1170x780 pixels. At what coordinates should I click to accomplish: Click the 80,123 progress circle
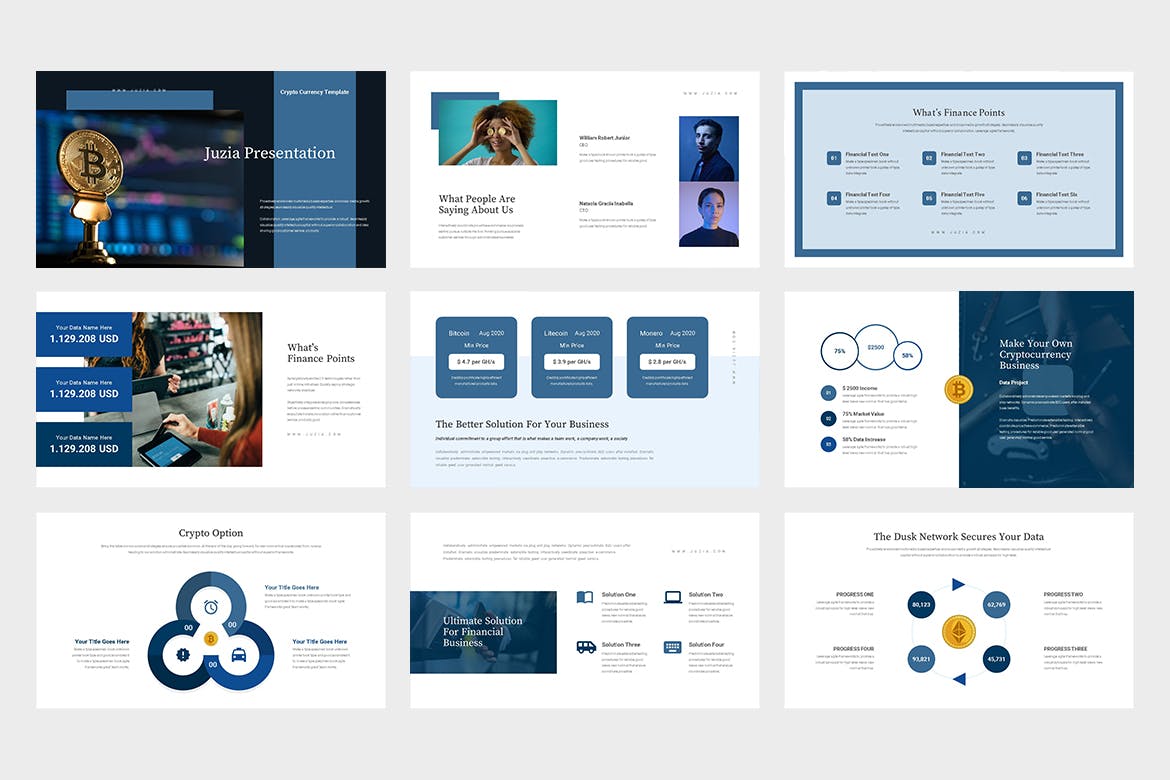[x=921, y=605]
